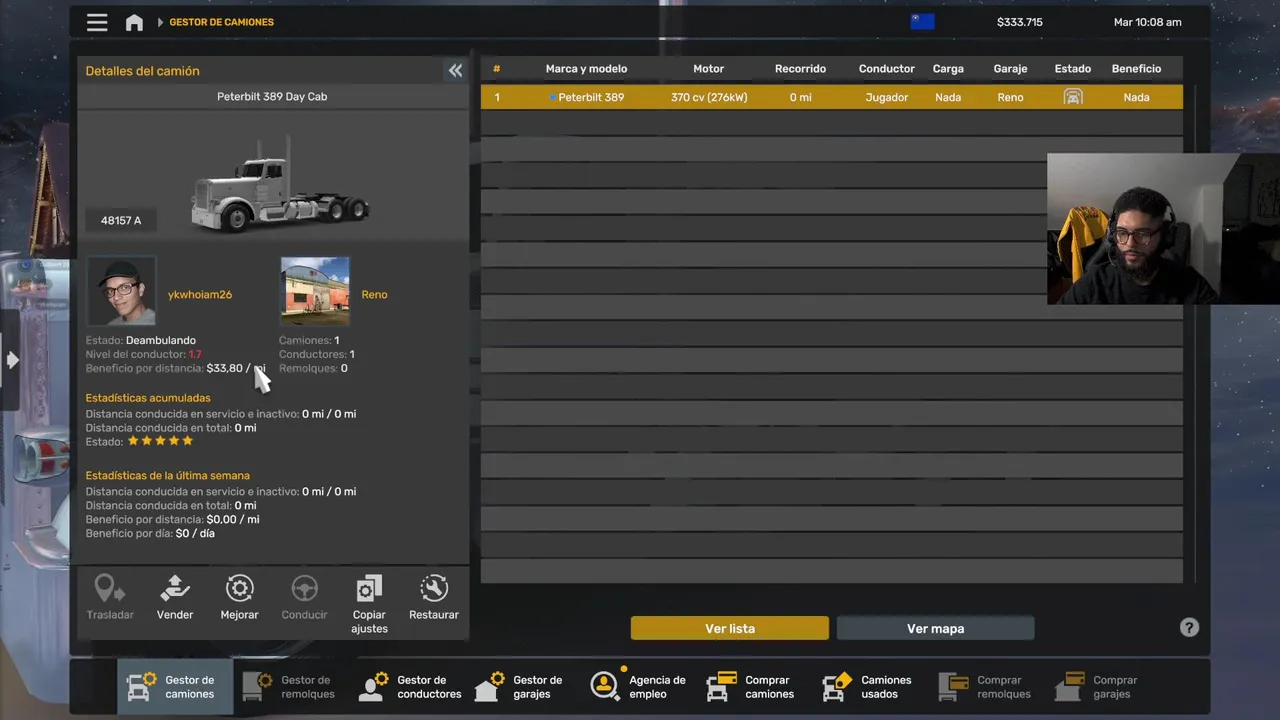Open Gestor de camiones tab
The width and height of the screenshot is (1280, 720).
pyautogui.click(x=175, y=687)
